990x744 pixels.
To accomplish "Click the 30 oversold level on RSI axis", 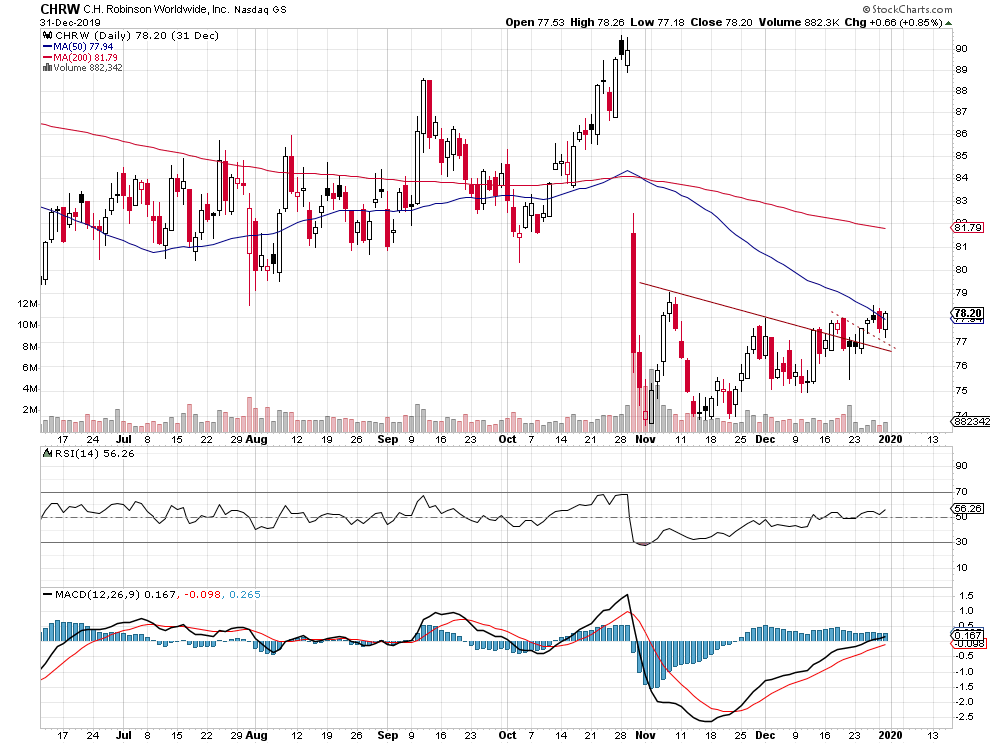I will point(961,541).
